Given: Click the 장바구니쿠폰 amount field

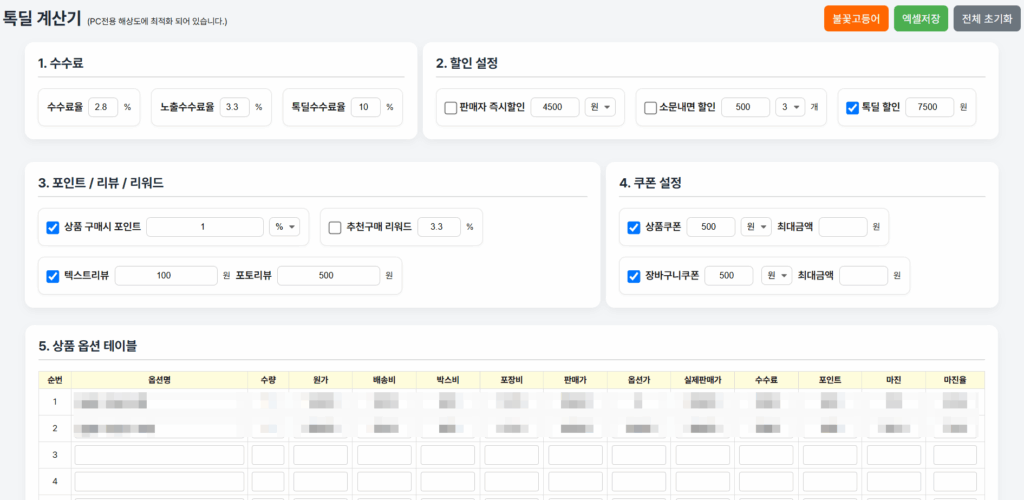Looking at the screenshot, I should [x=729, y=276].
